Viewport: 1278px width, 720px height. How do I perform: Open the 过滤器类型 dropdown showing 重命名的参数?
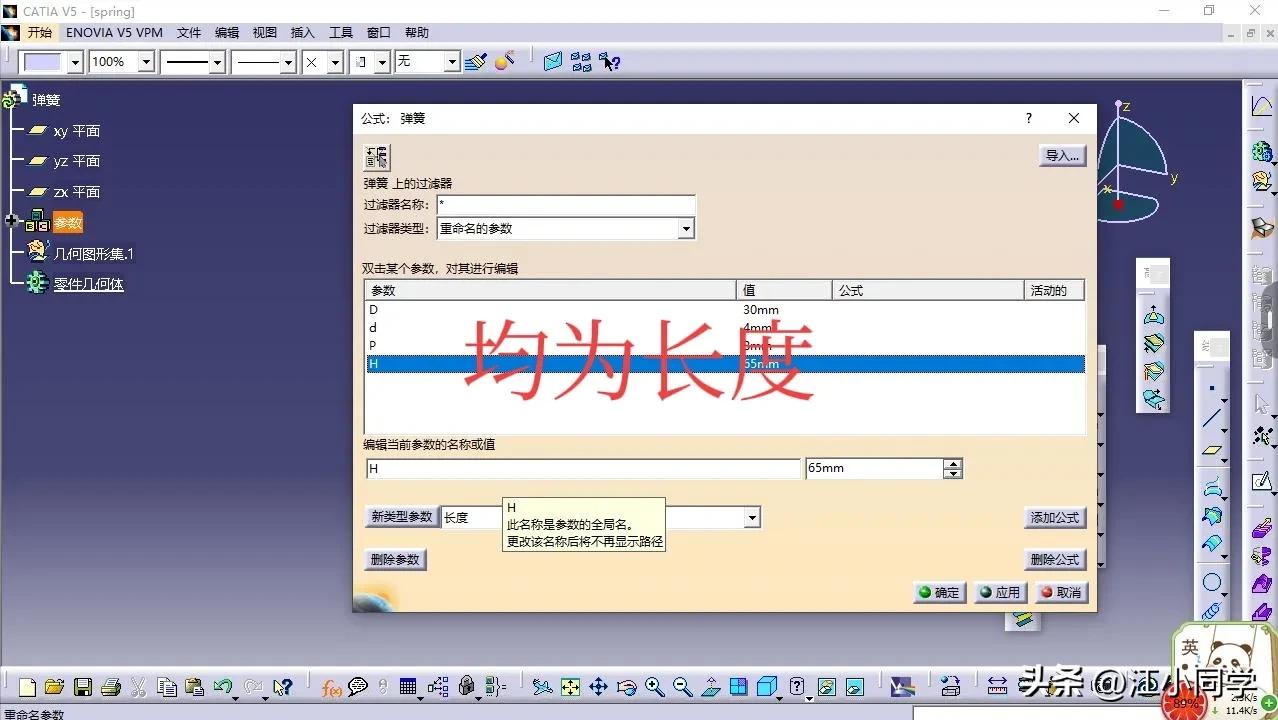686,228
